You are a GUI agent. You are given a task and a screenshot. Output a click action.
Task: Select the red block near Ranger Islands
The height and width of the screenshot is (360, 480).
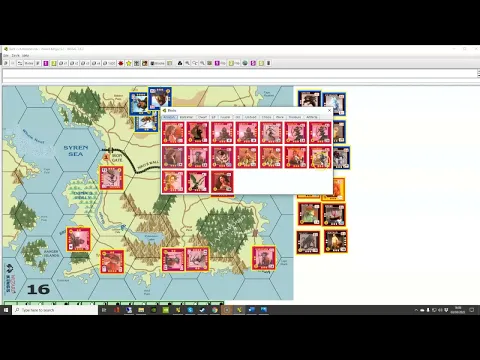(x=78, y=239)
